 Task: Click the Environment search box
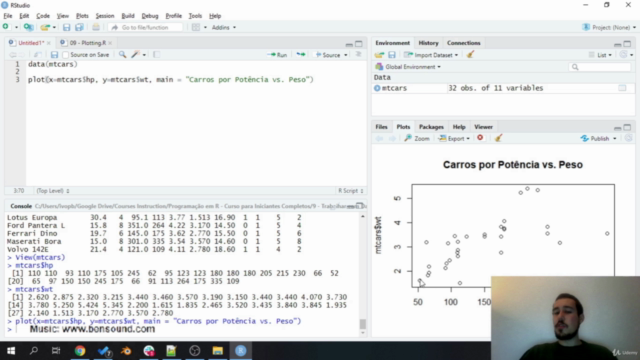600,67
